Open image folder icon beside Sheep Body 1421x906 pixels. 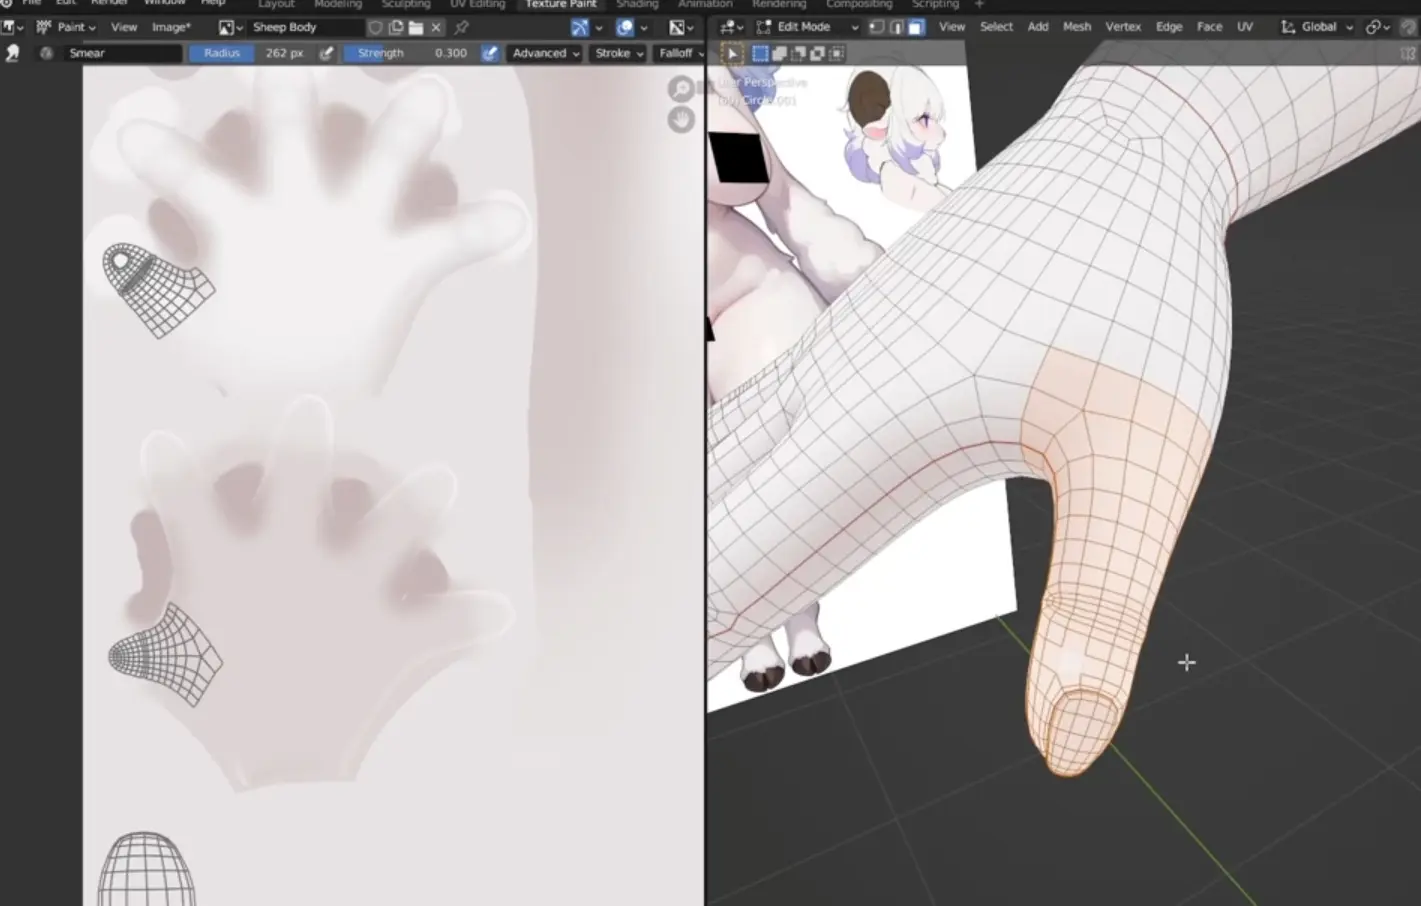coord(416,27)
